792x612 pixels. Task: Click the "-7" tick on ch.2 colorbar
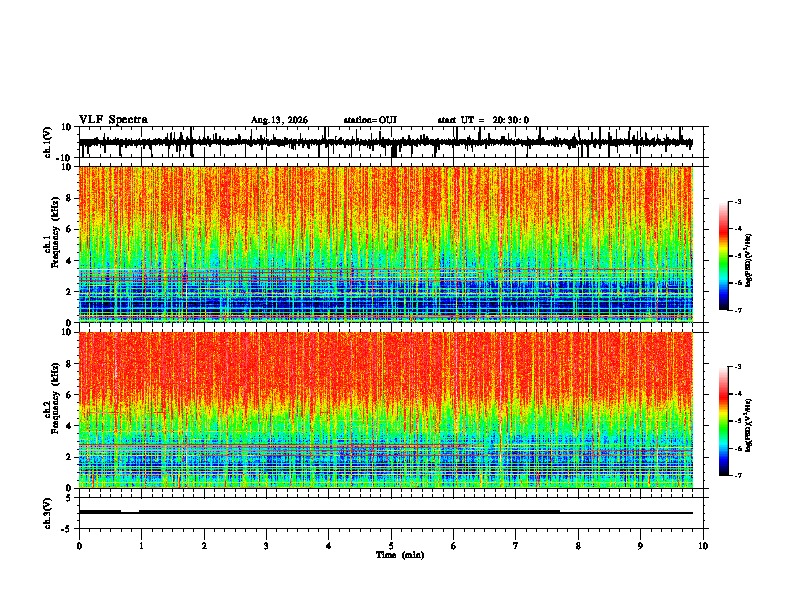coord(737,475)
